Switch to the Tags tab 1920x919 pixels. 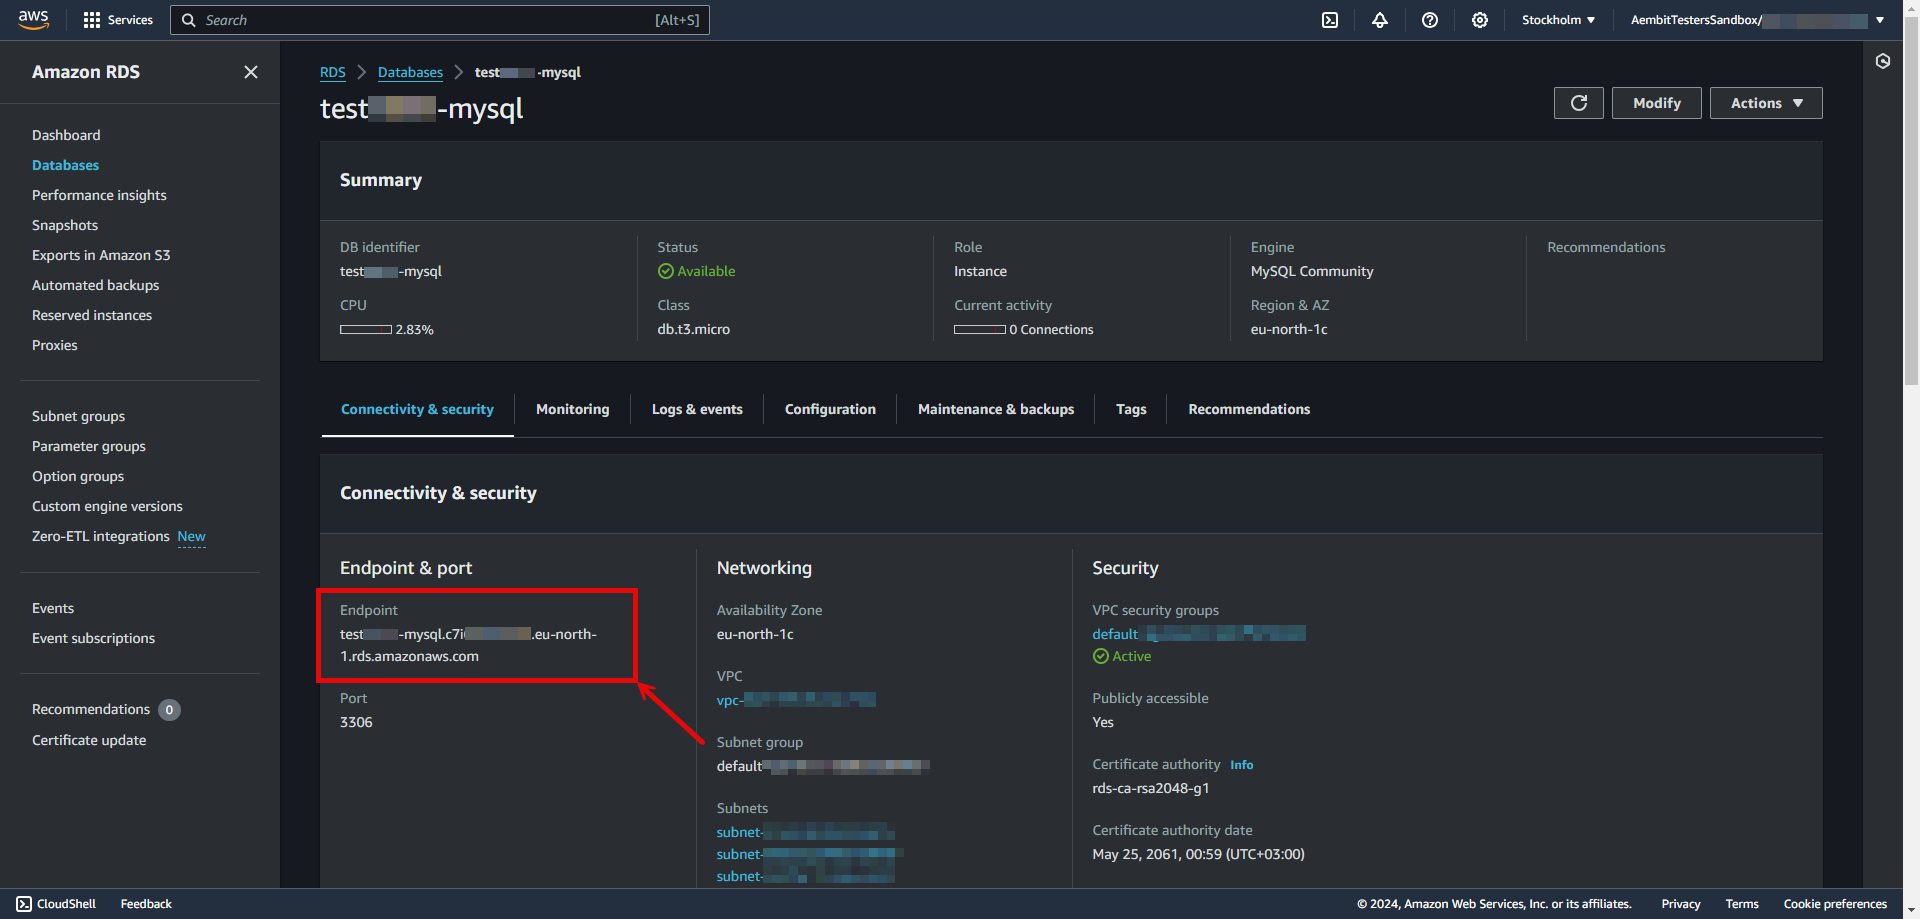pyautogui.click(x=1131, y=409)
